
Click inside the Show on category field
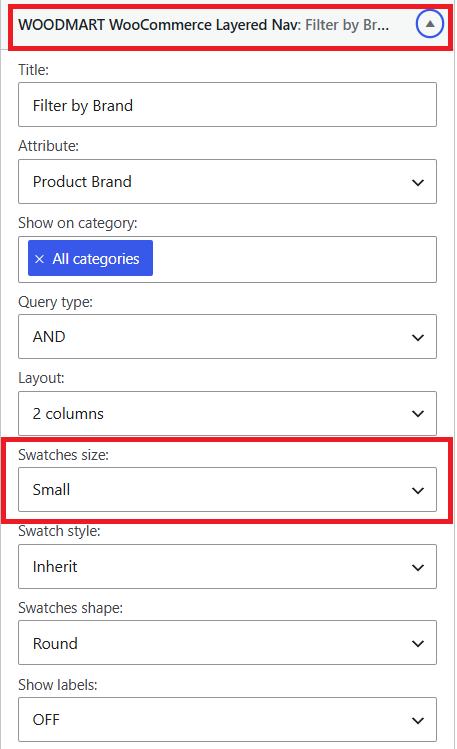pyautogui.click(x=227, y=259)
